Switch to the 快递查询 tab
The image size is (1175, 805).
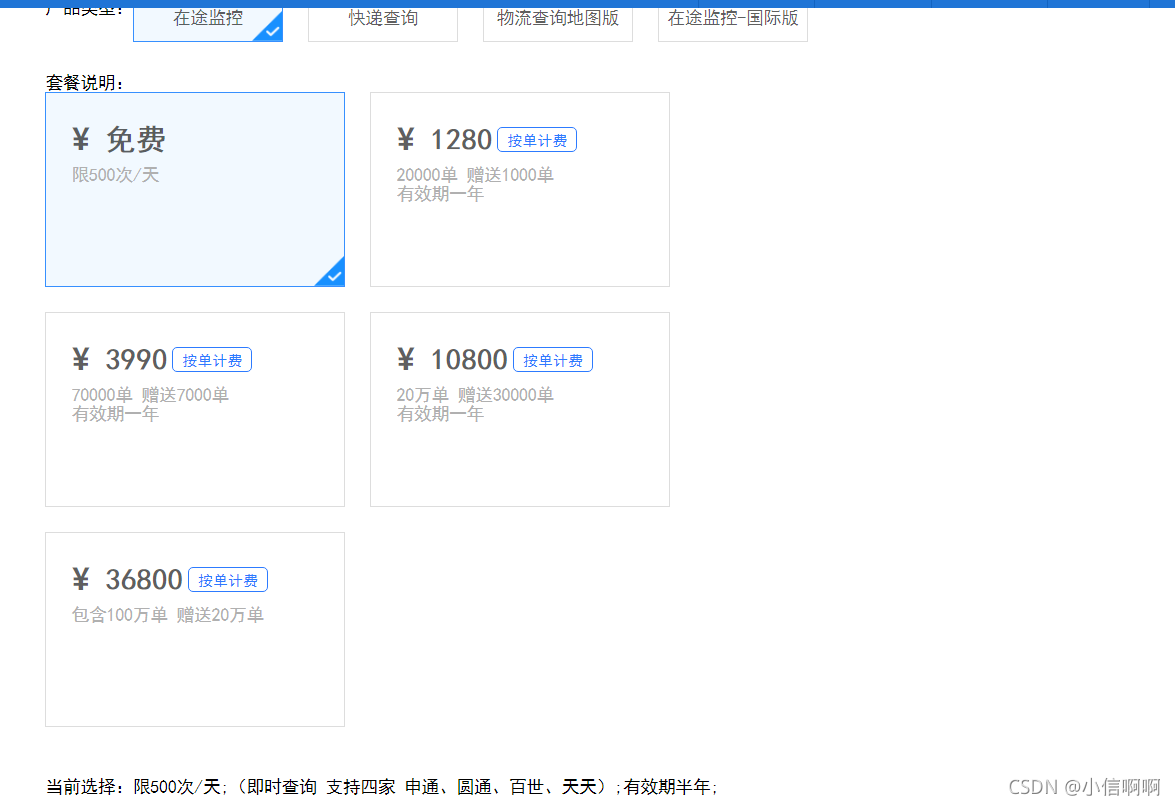click(x=382, y=17)
